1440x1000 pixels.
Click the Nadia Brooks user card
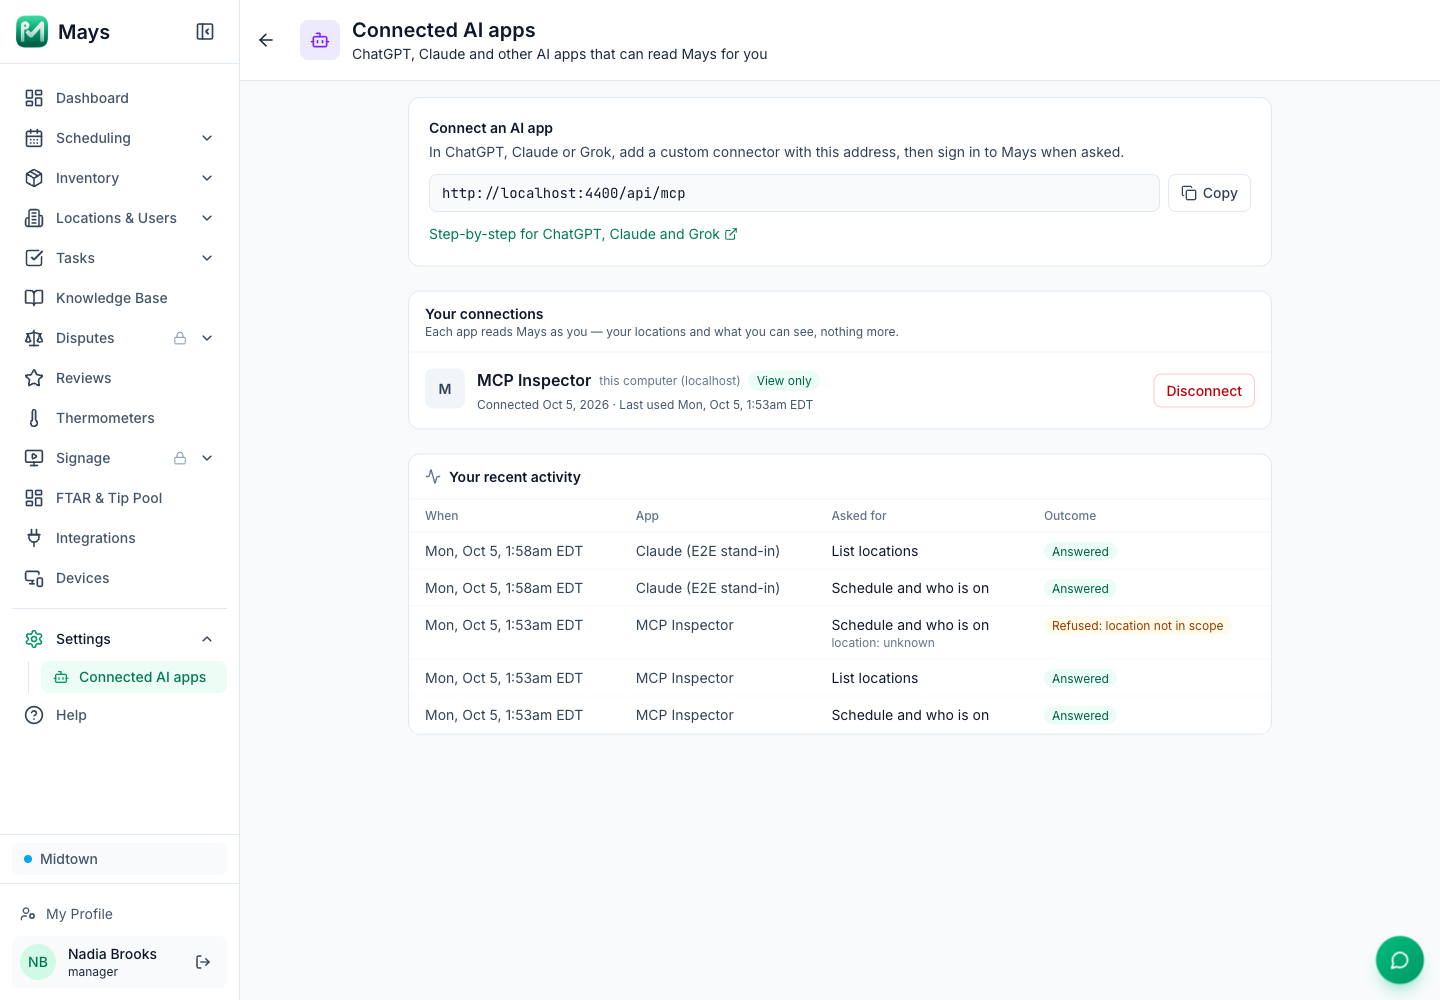120,962
